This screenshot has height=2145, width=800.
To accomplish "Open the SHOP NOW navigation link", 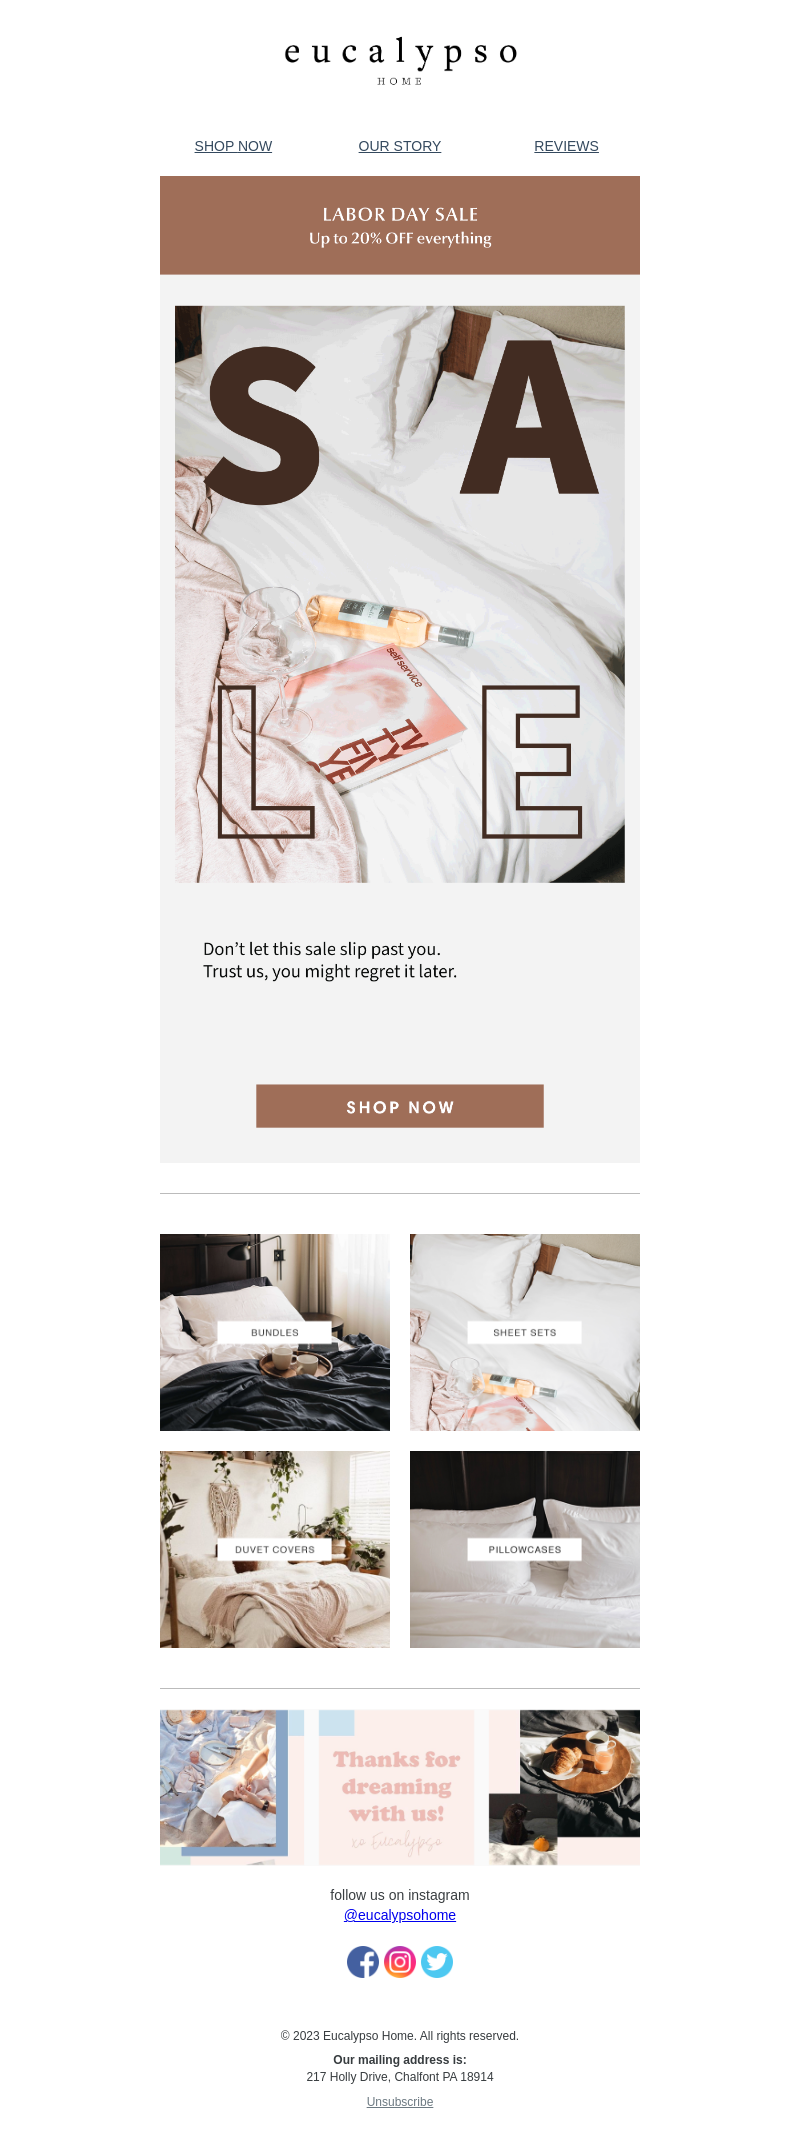I will click(x=233, y=146).
